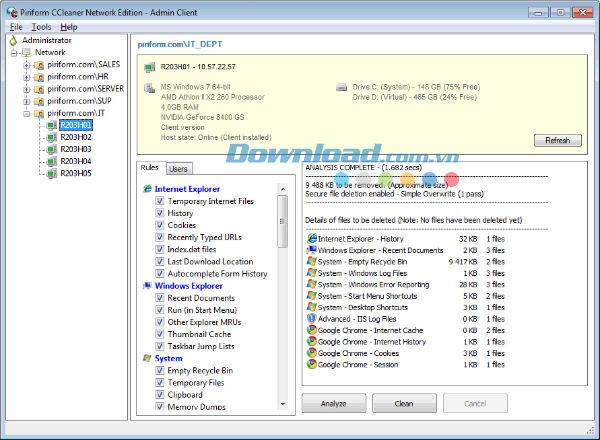This screenshot has width=600, height=440.
Task: Click the piriform.com\IT group icon
Action: (39, 114)
